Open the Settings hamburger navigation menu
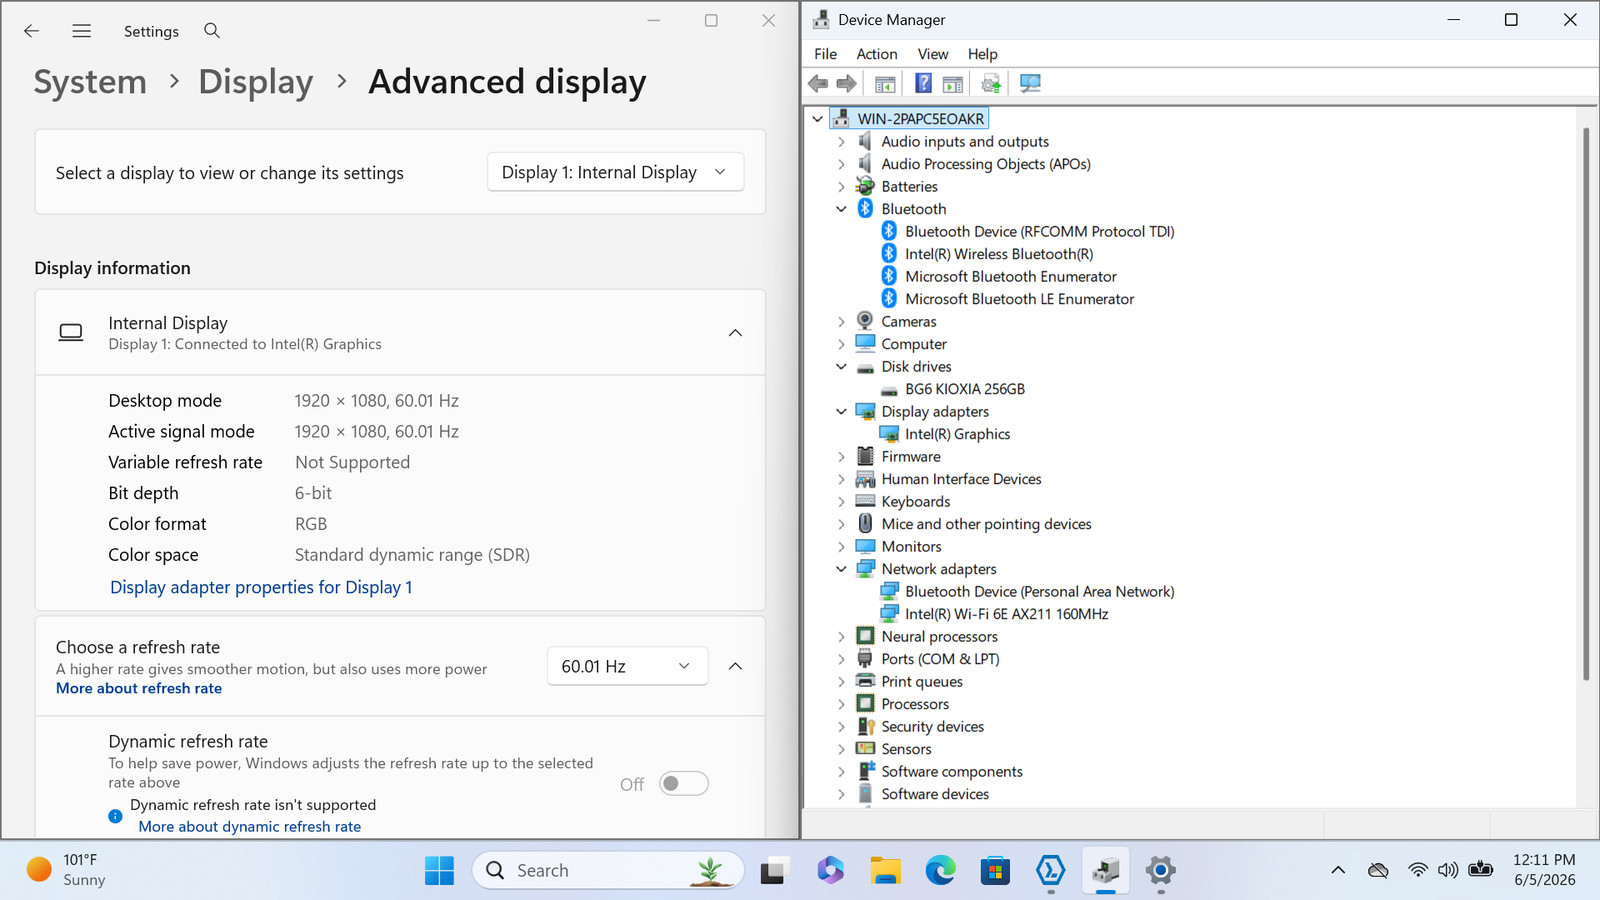The image size is (1600, 900). coord(82,31)
